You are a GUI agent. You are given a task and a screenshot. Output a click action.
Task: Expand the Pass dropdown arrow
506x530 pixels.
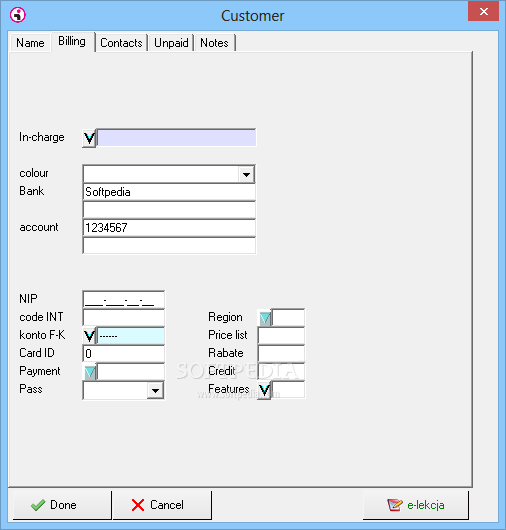155,390
